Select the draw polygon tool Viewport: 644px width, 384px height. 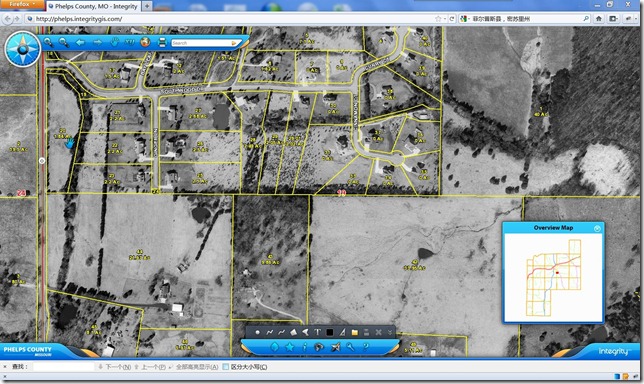[293, 332]
